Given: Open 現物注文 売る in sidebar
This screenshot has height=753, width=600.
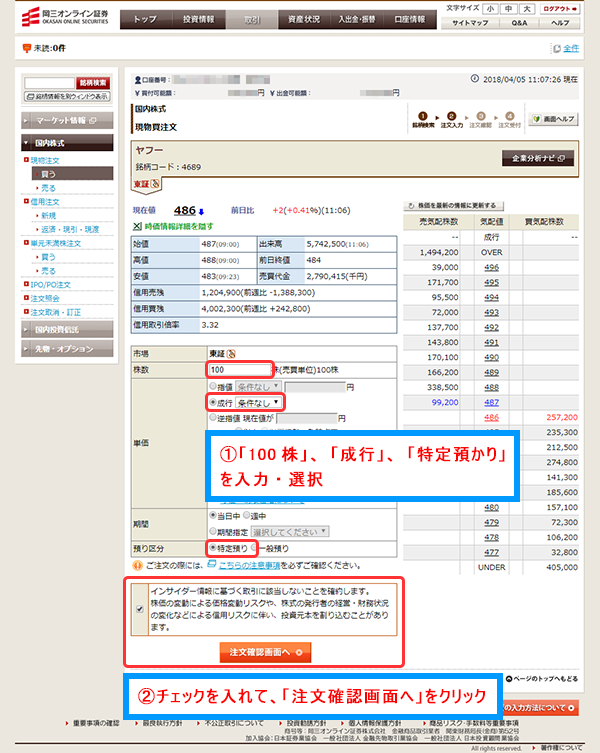Looking at the screenshot, I should [x=48, y=188].
